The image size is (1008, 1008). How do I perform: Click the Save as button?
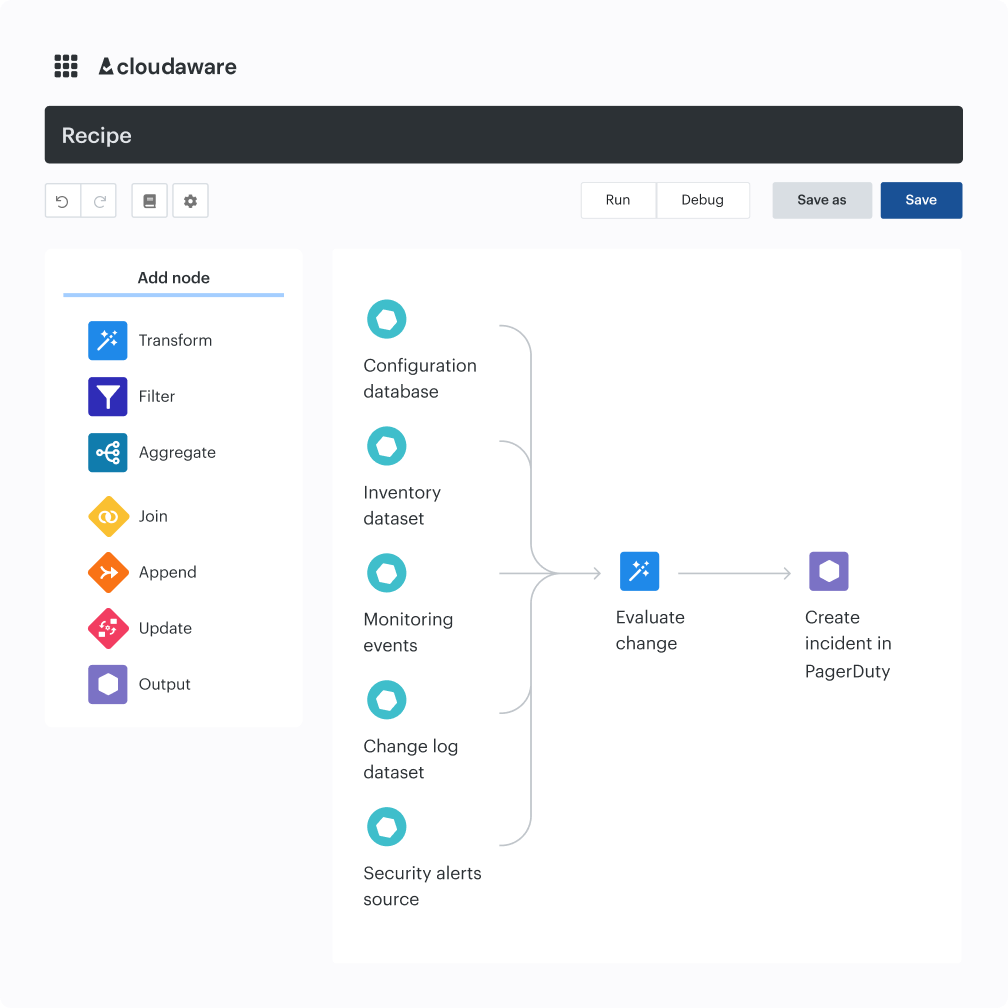pos(821,200)
